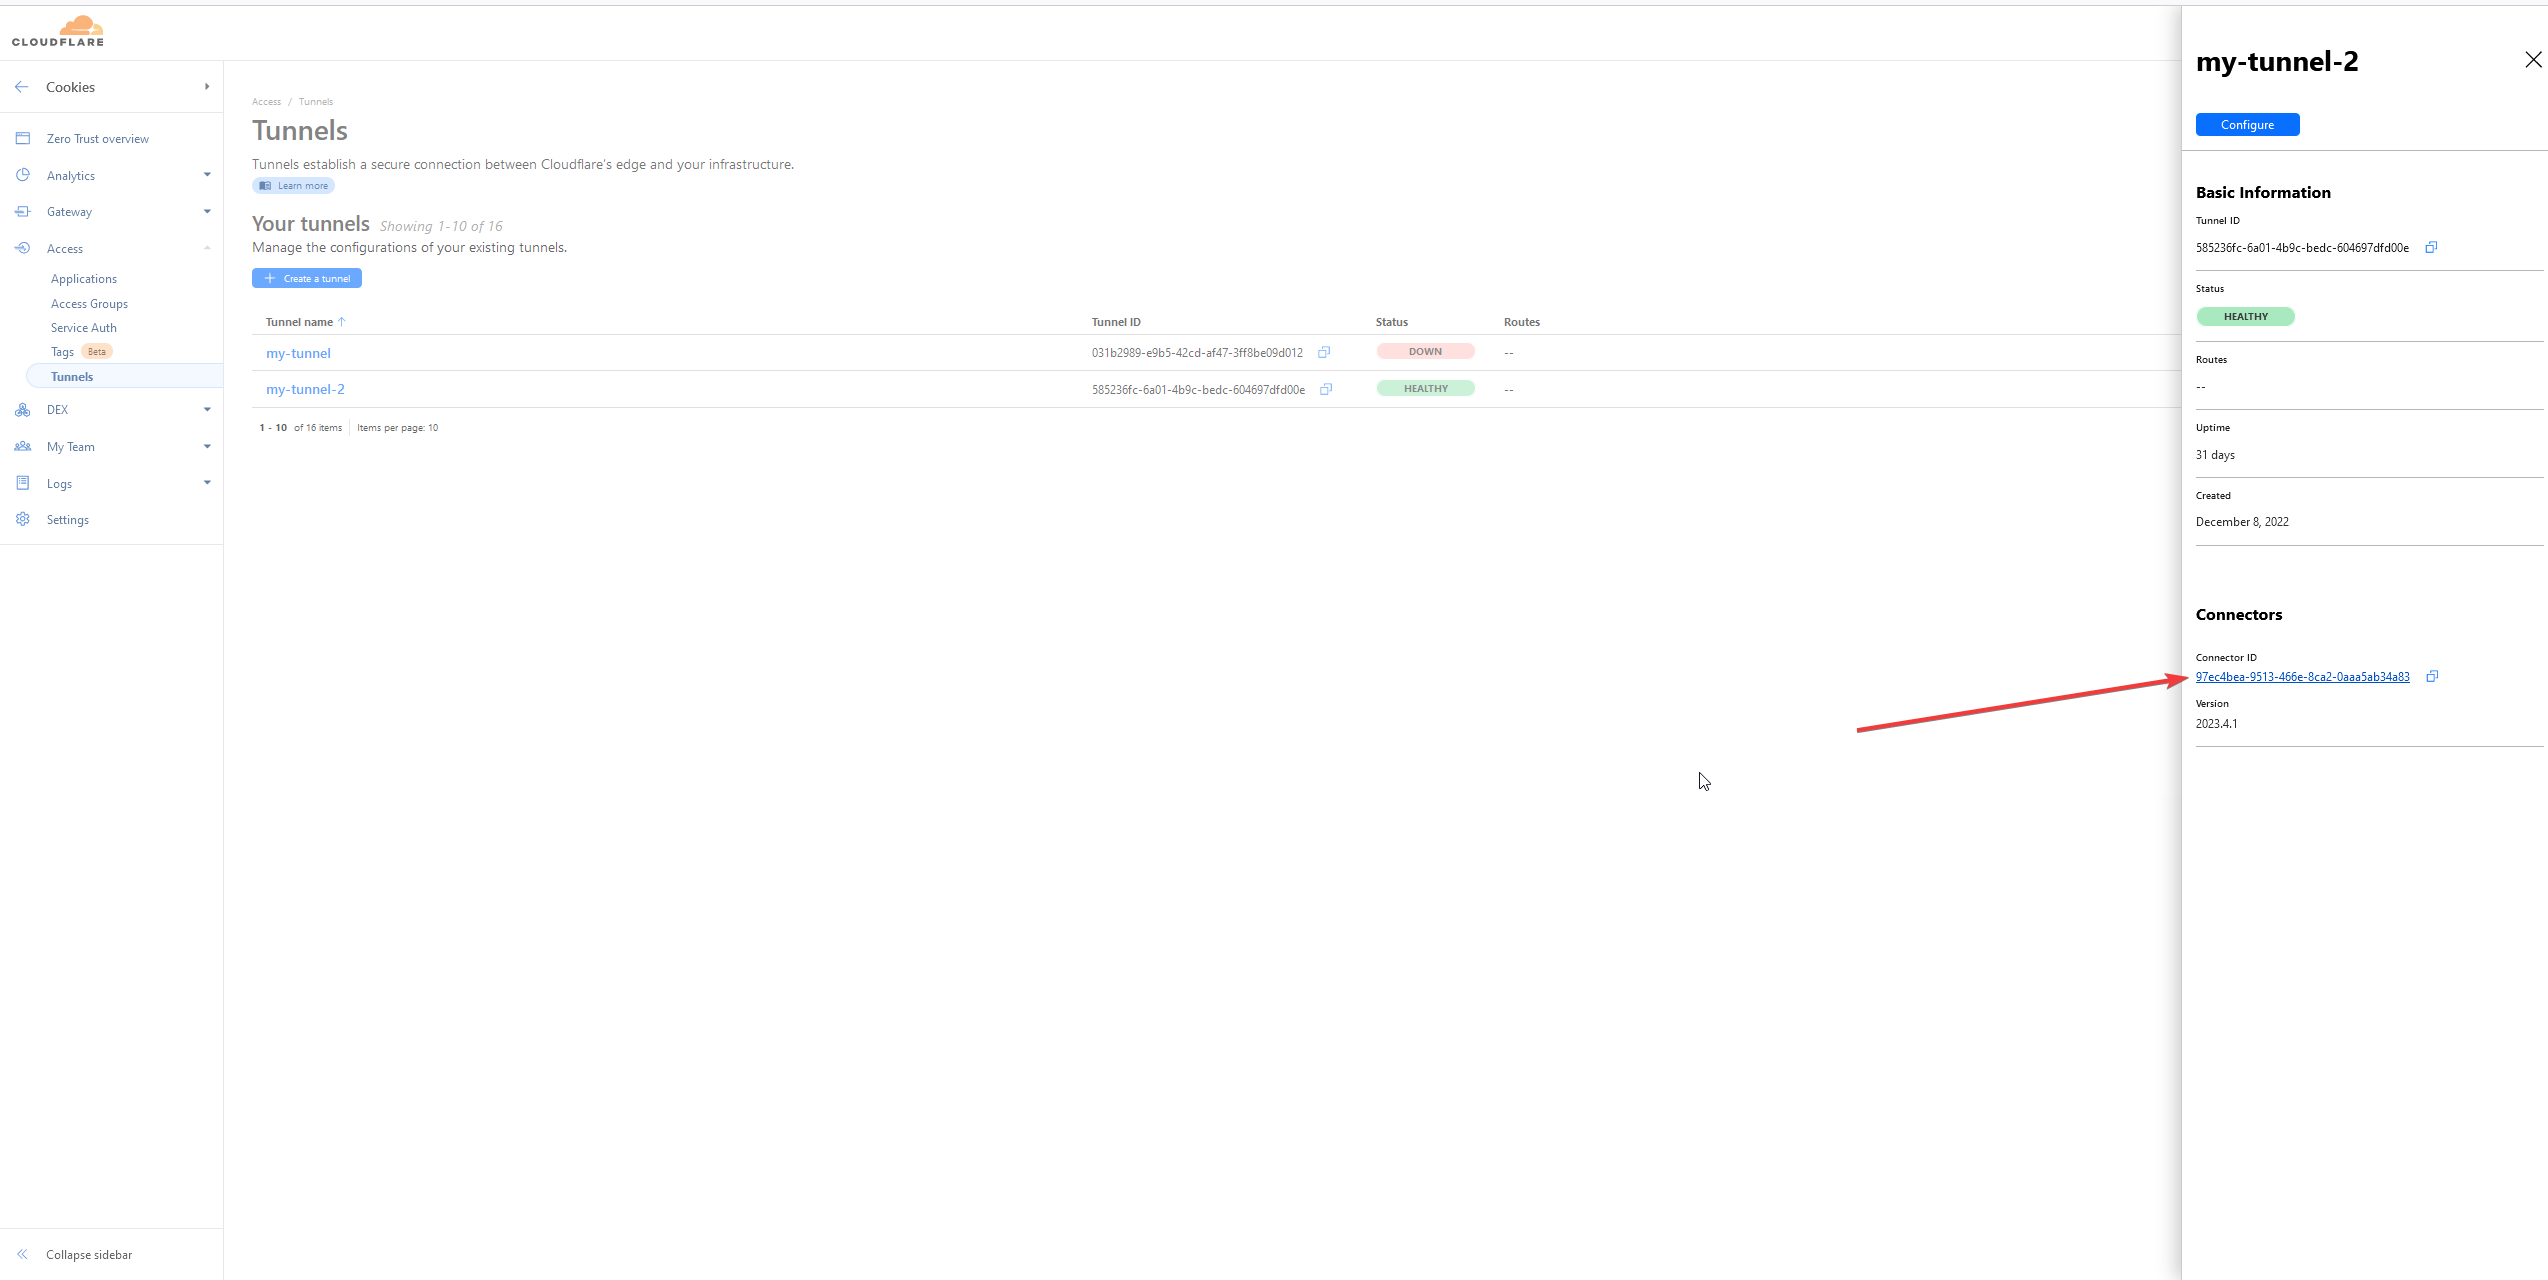Screen dimensions: 2548x1280
Task: Copy the Connector ID in Connectors section
Action: 2432,677
